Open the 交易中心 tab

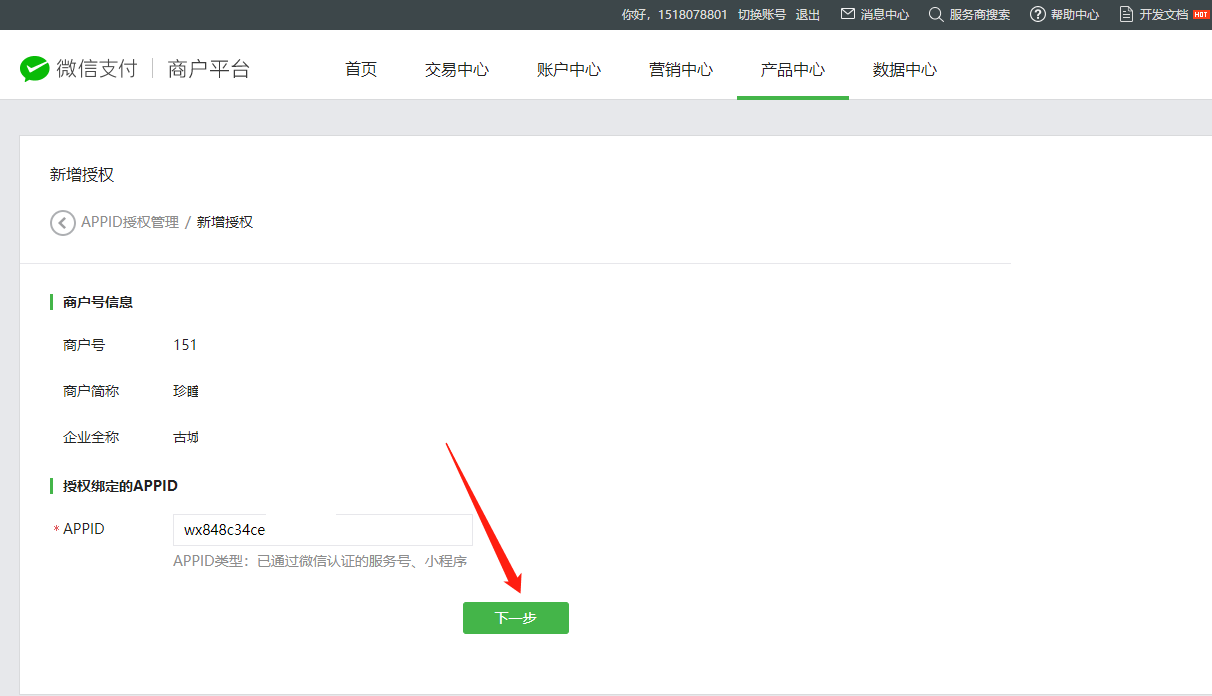pyautogui.click(x=457, y=69)
